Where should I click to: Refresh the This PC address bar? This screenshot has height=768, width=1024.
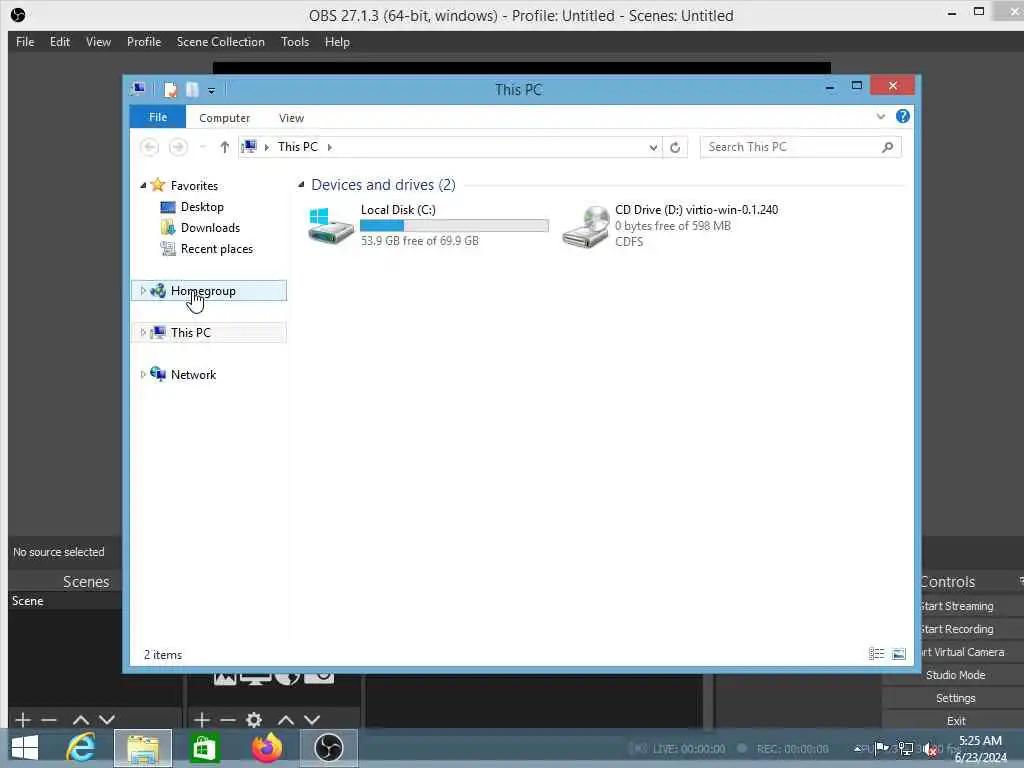coord(675,148)
